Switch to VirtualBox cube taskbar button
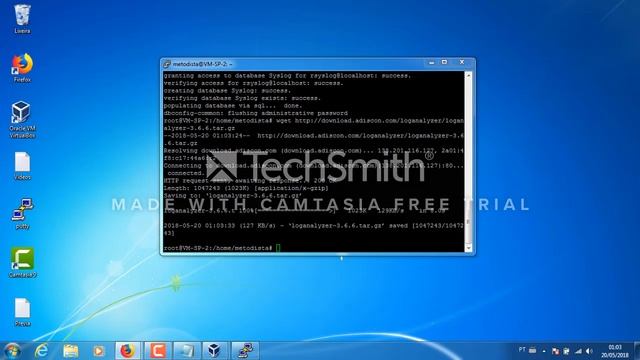Image resolution: width=640 pixels, height=360 pixels. point(215,351)
